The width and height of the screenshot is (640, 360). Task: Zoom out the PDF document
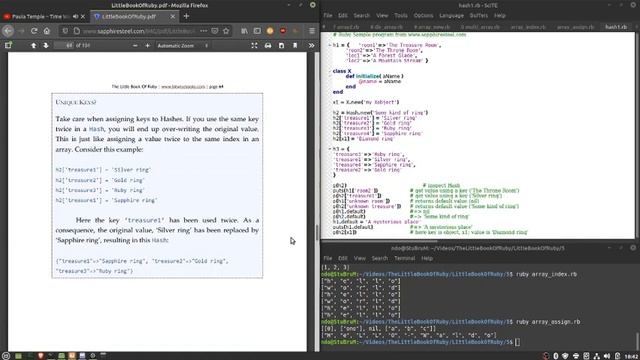pyautogui.click(x=135, y=45)
